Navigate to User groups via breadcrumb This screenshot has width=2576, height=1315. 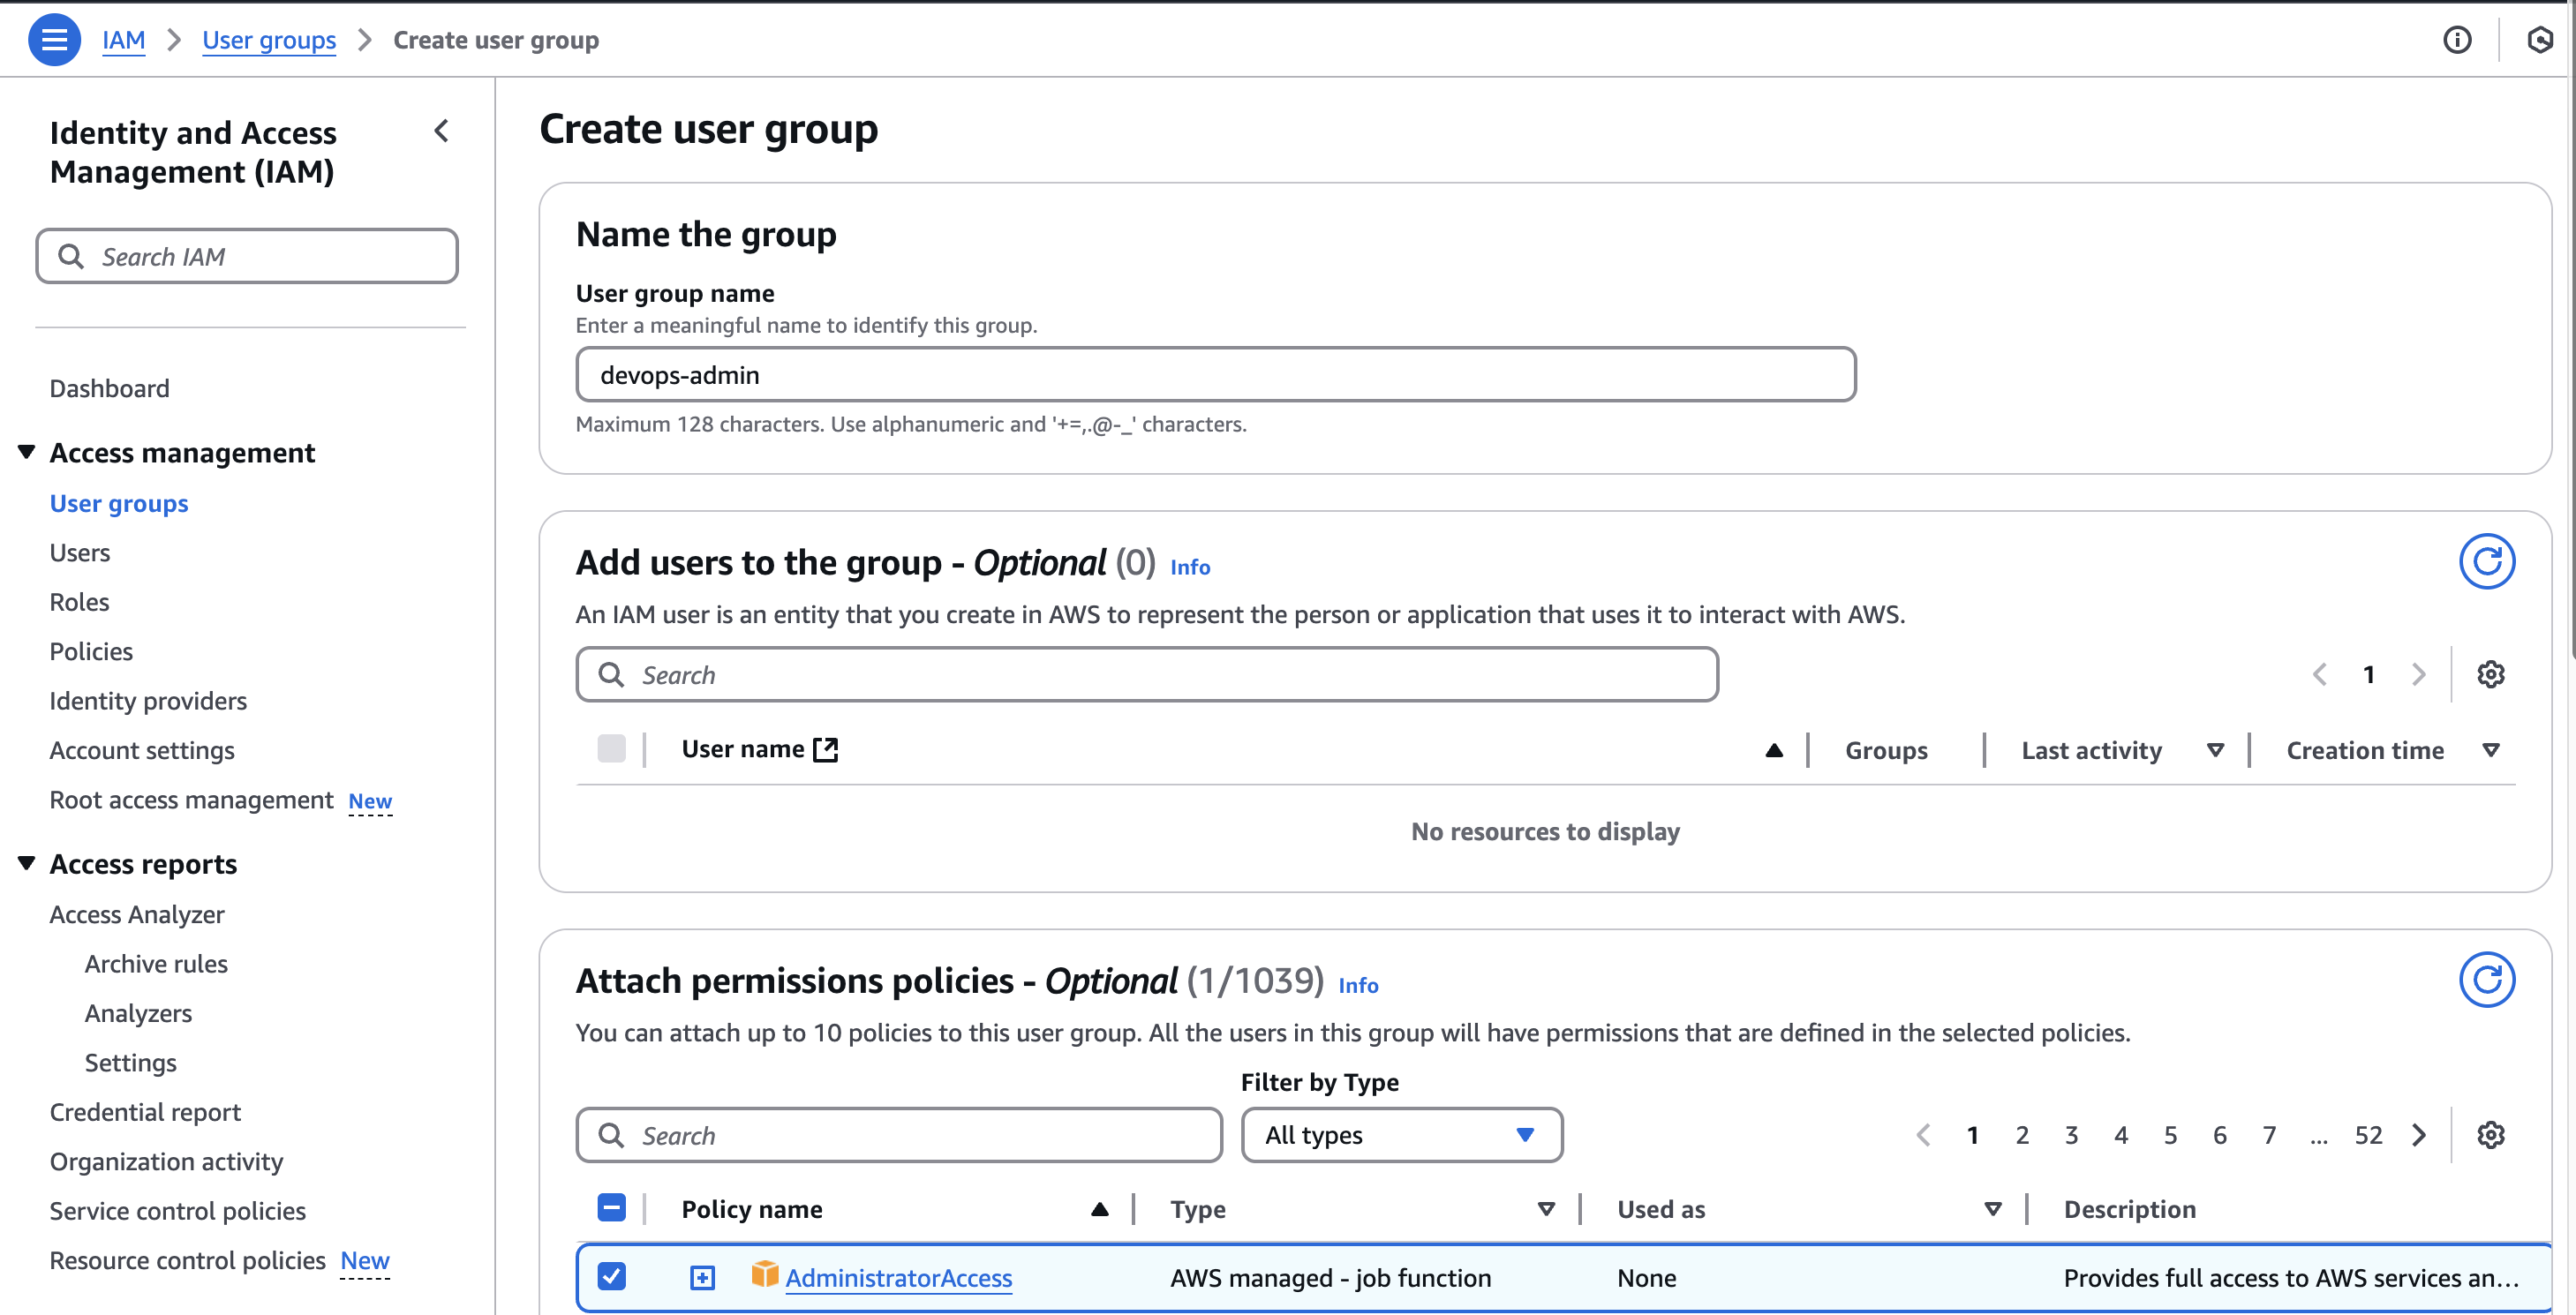pyautogui.click(x=269, y=40)
